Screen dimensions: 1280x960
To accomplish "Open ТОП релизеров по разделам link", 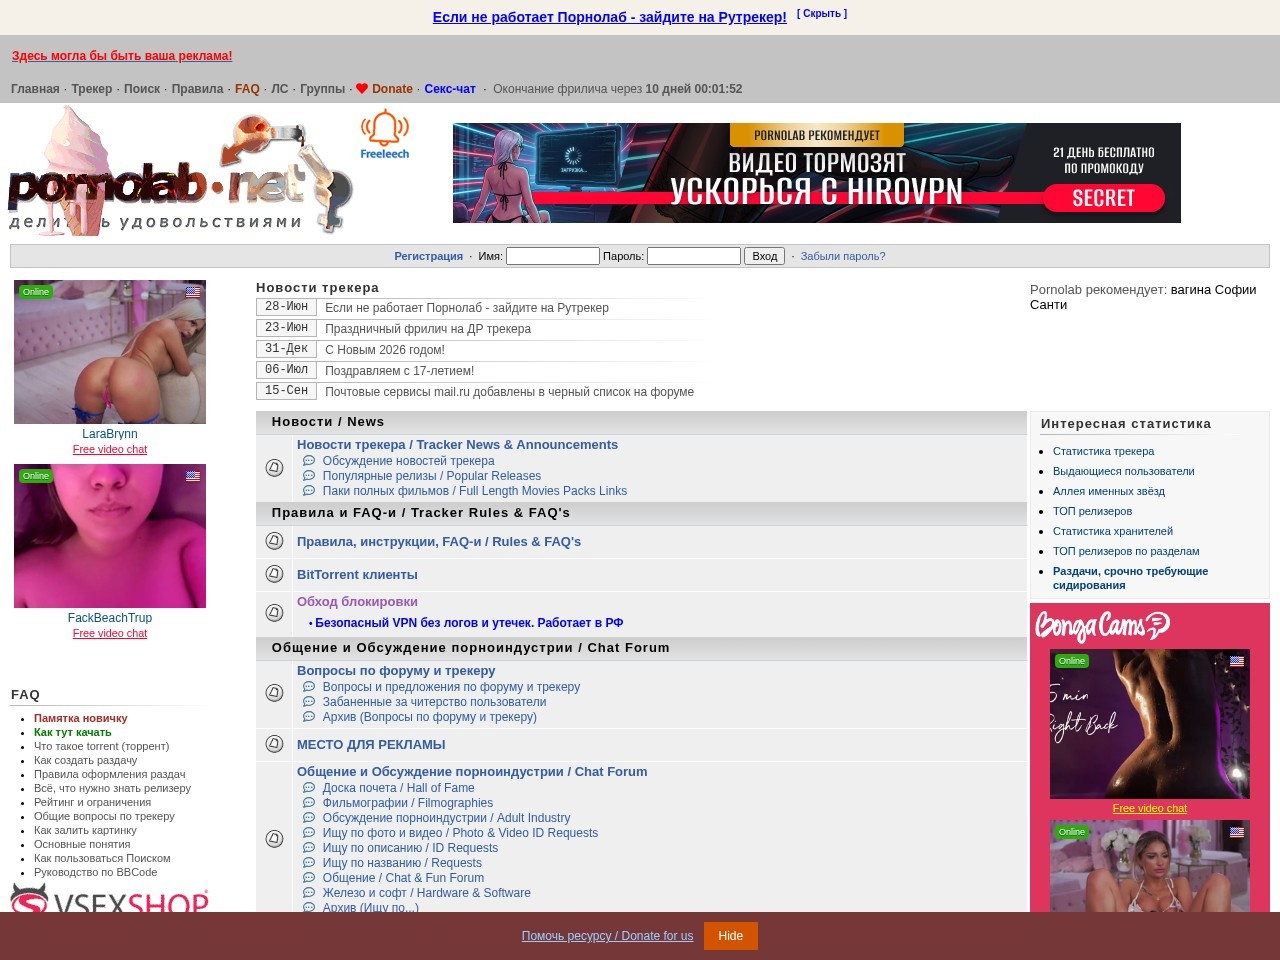I will [1126, 551].
